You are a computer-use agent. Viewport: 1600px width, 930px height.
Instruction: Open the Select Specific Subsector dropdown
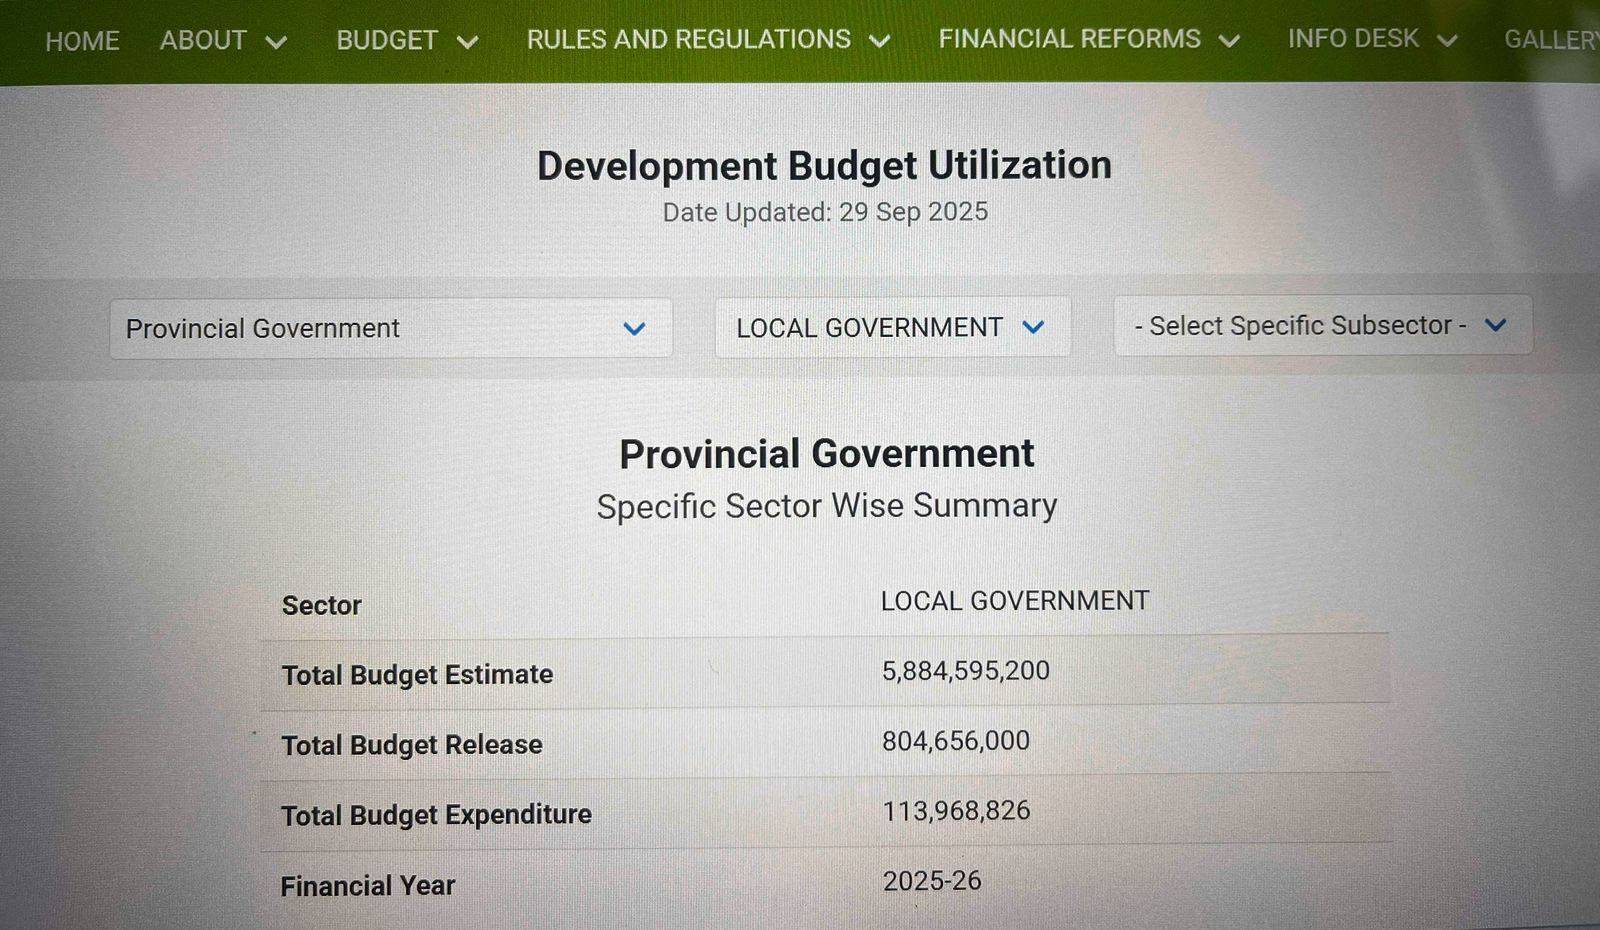point(1322,325)
